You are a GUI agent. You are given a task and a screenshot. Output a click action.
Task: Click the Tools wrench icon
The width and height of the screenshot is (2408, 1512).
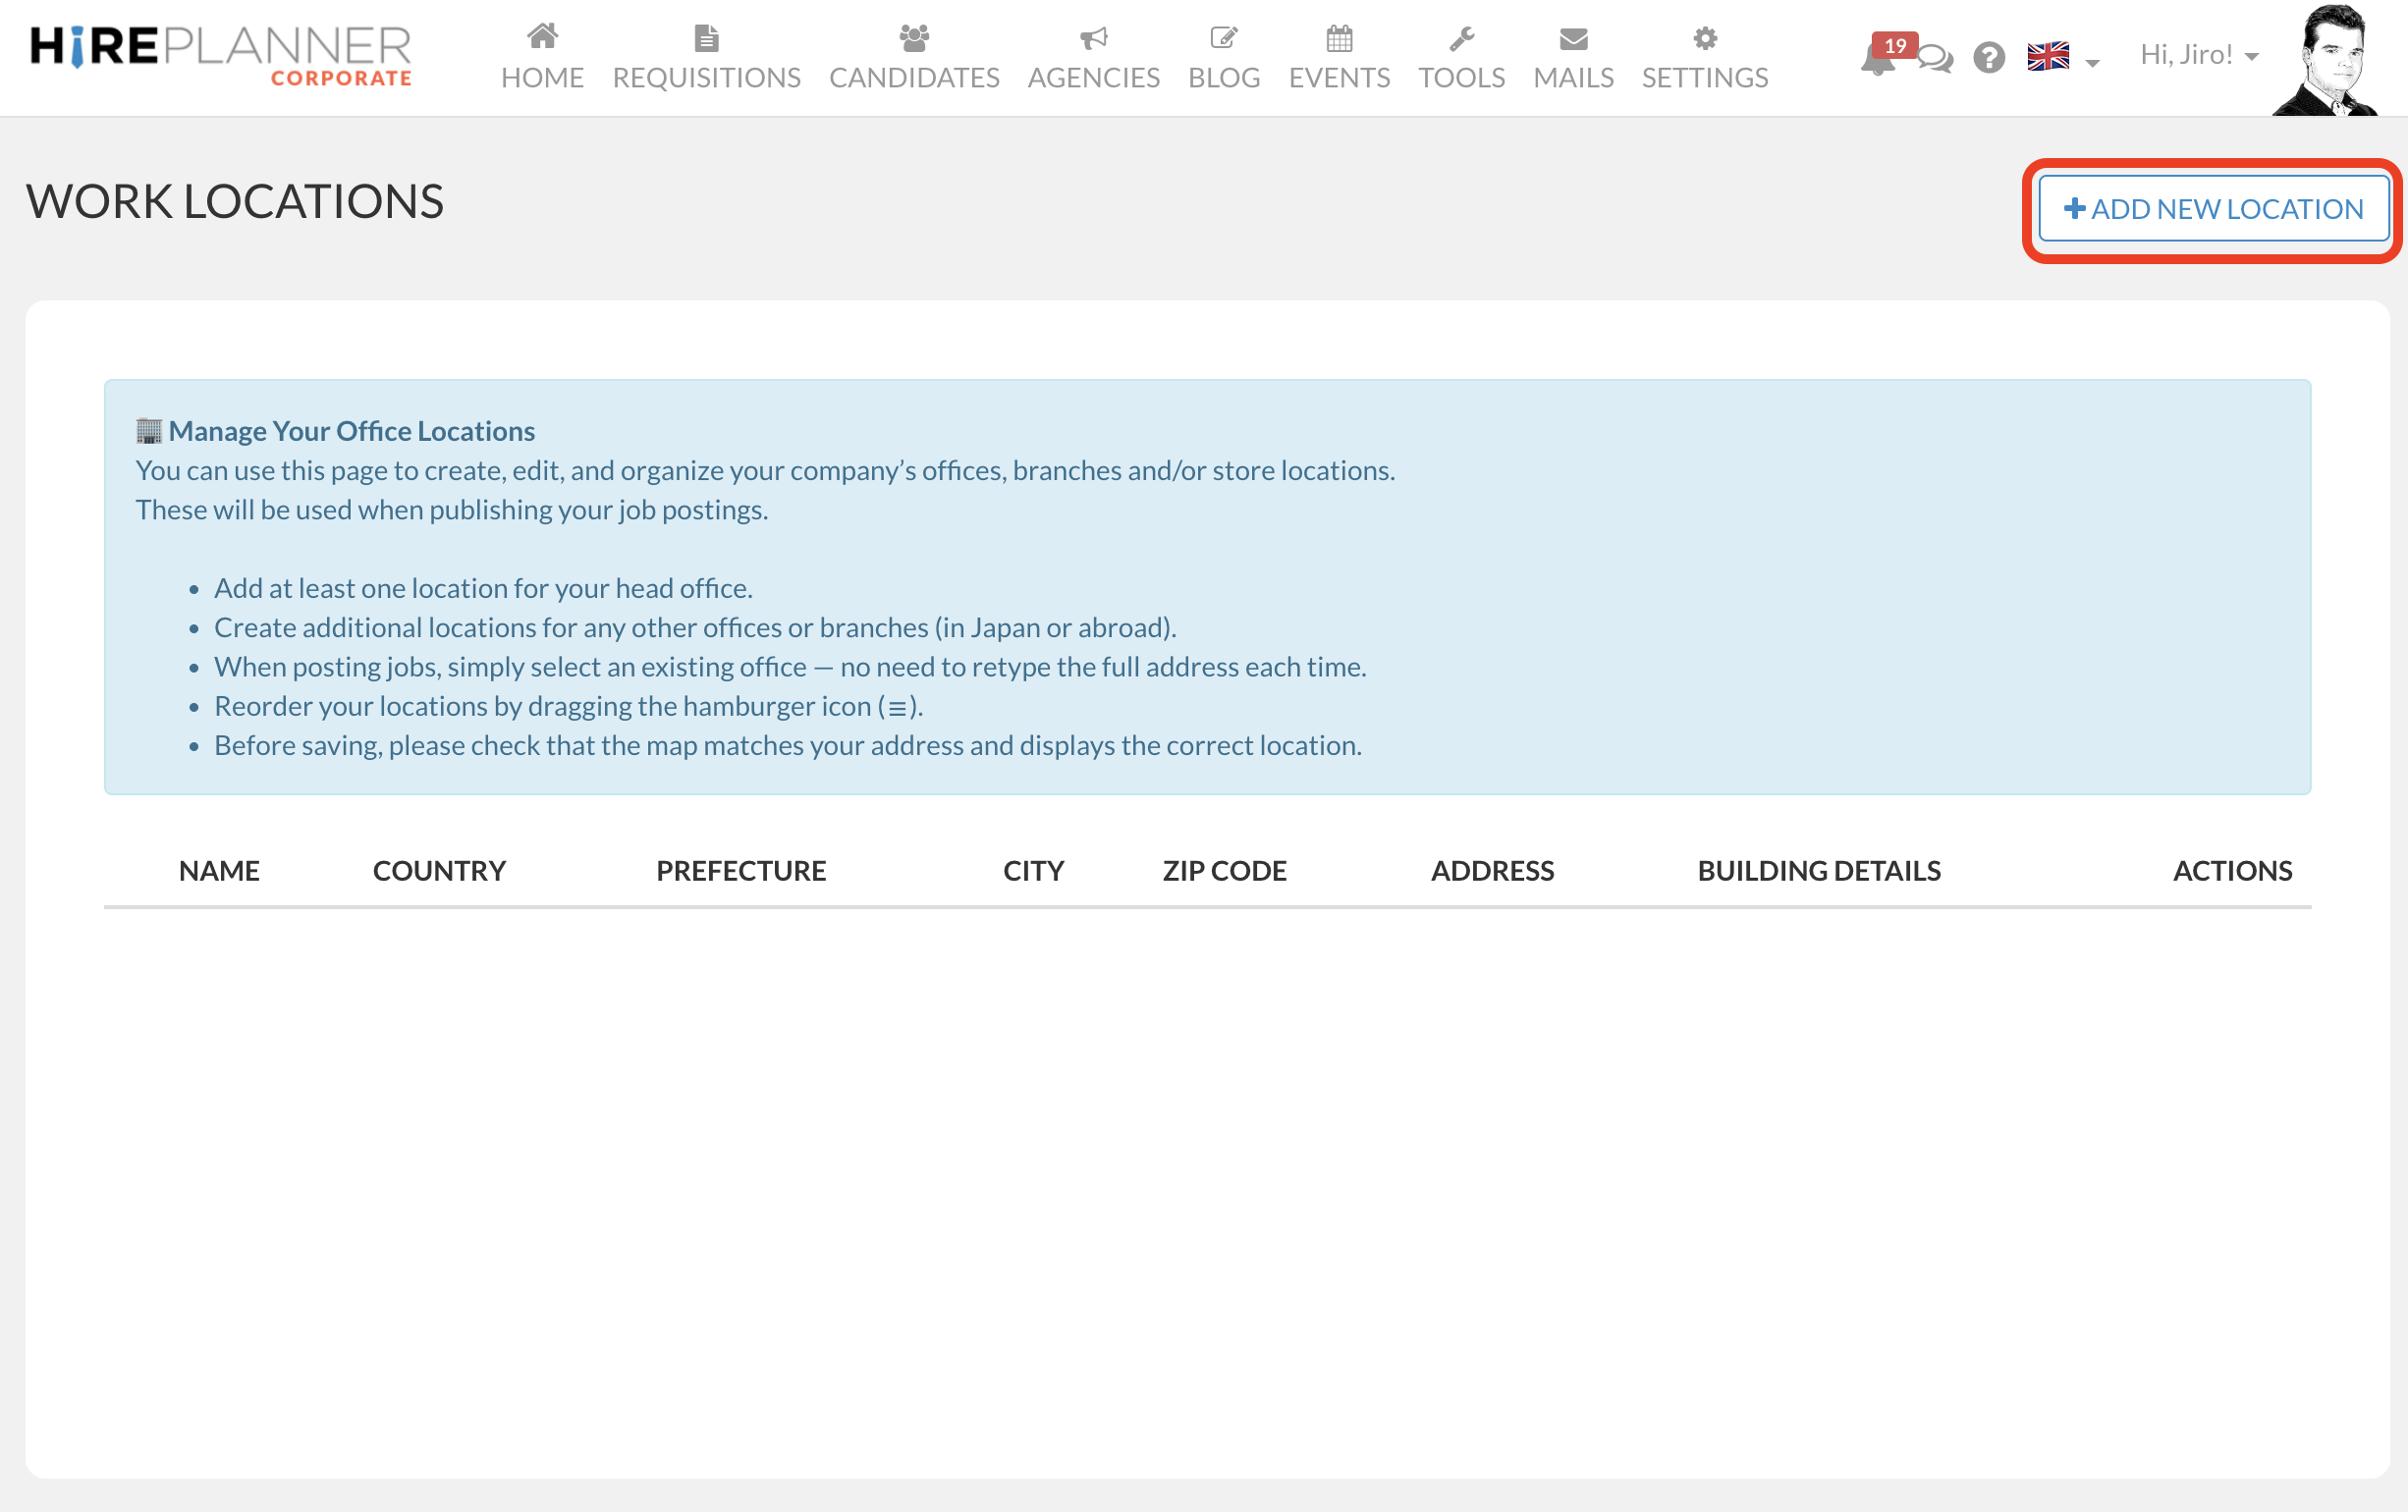pos(1461,38)
